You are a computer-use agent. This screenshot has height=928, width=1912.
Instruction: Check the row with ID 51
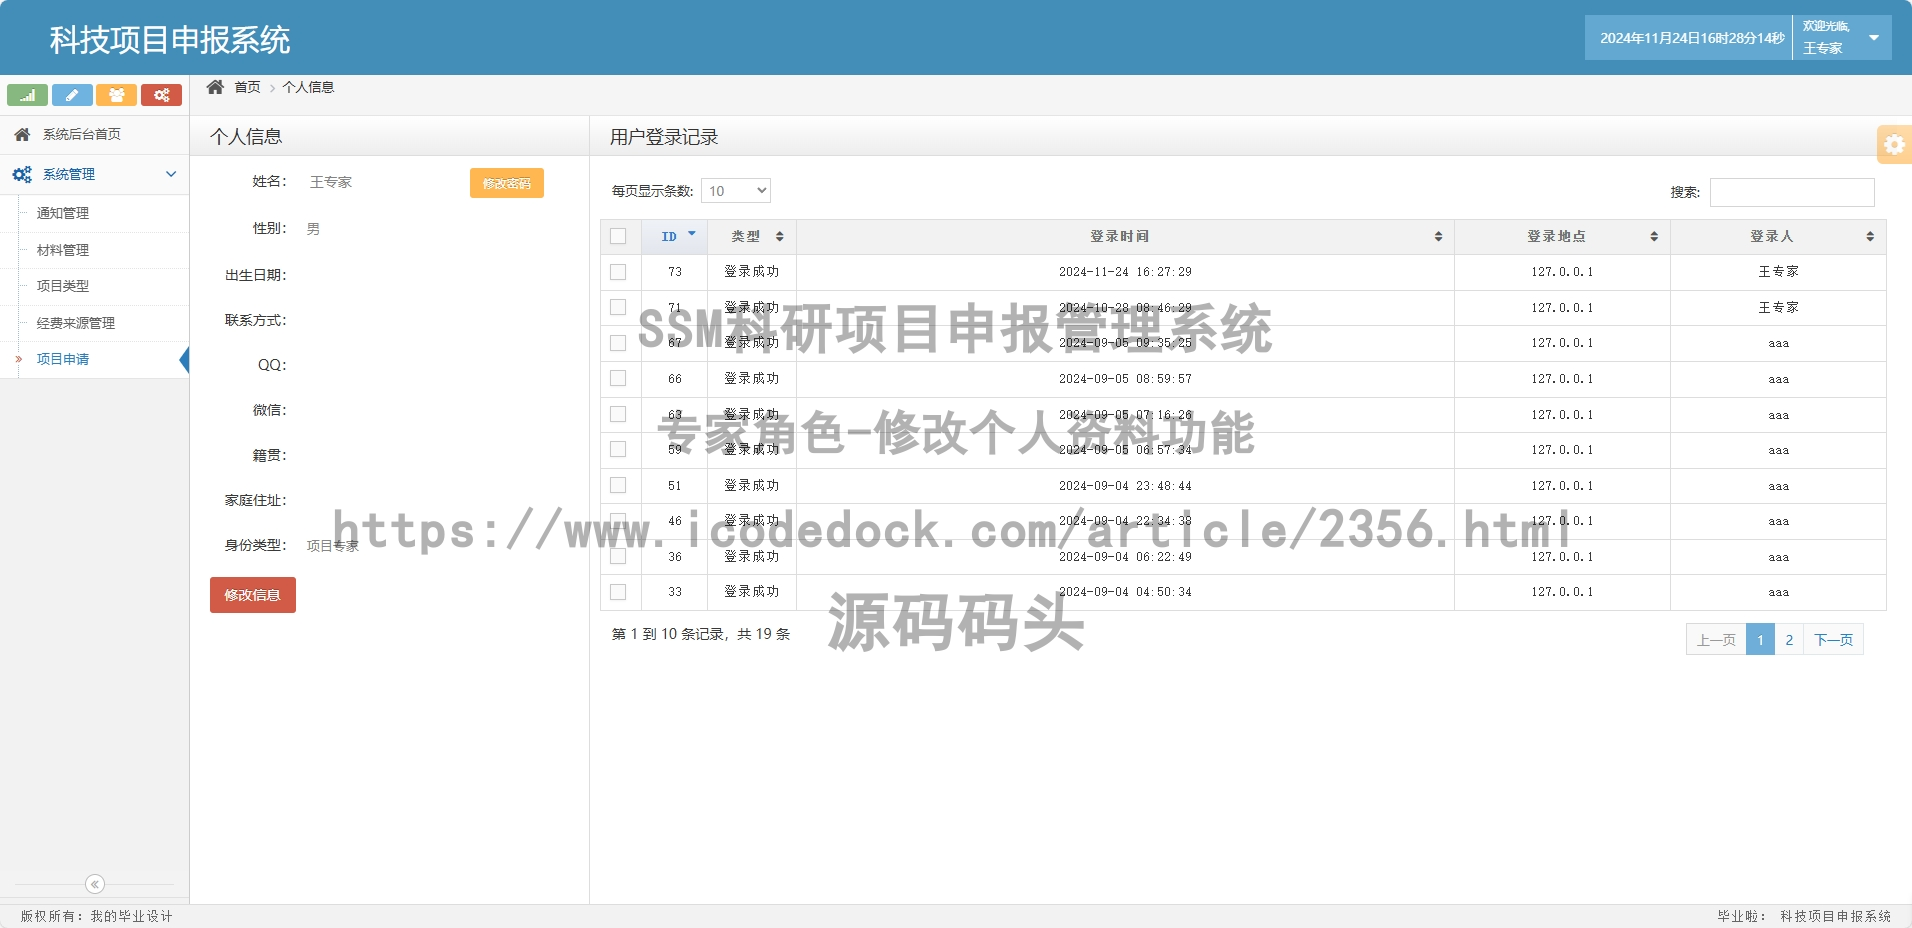[x=618, y=485]
